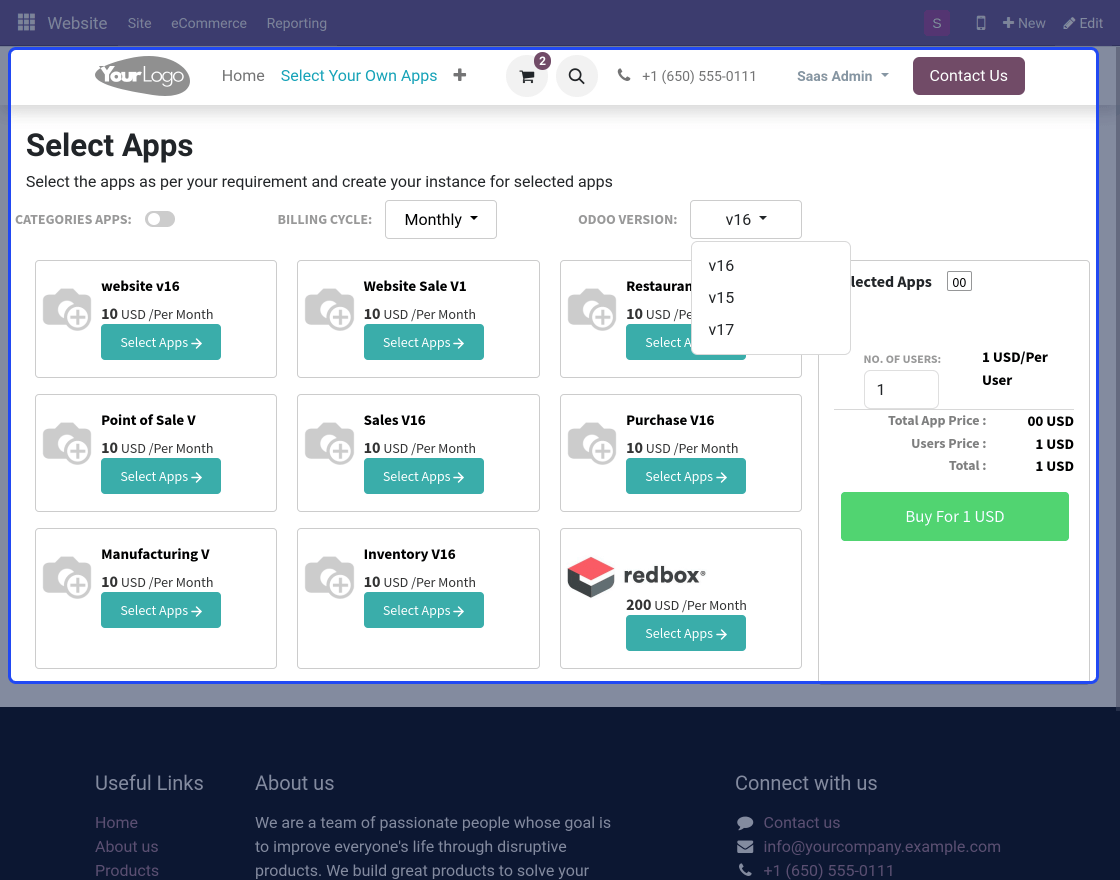
Task: Open Select Your Own Apps page
Action: (x=359, y=76)
